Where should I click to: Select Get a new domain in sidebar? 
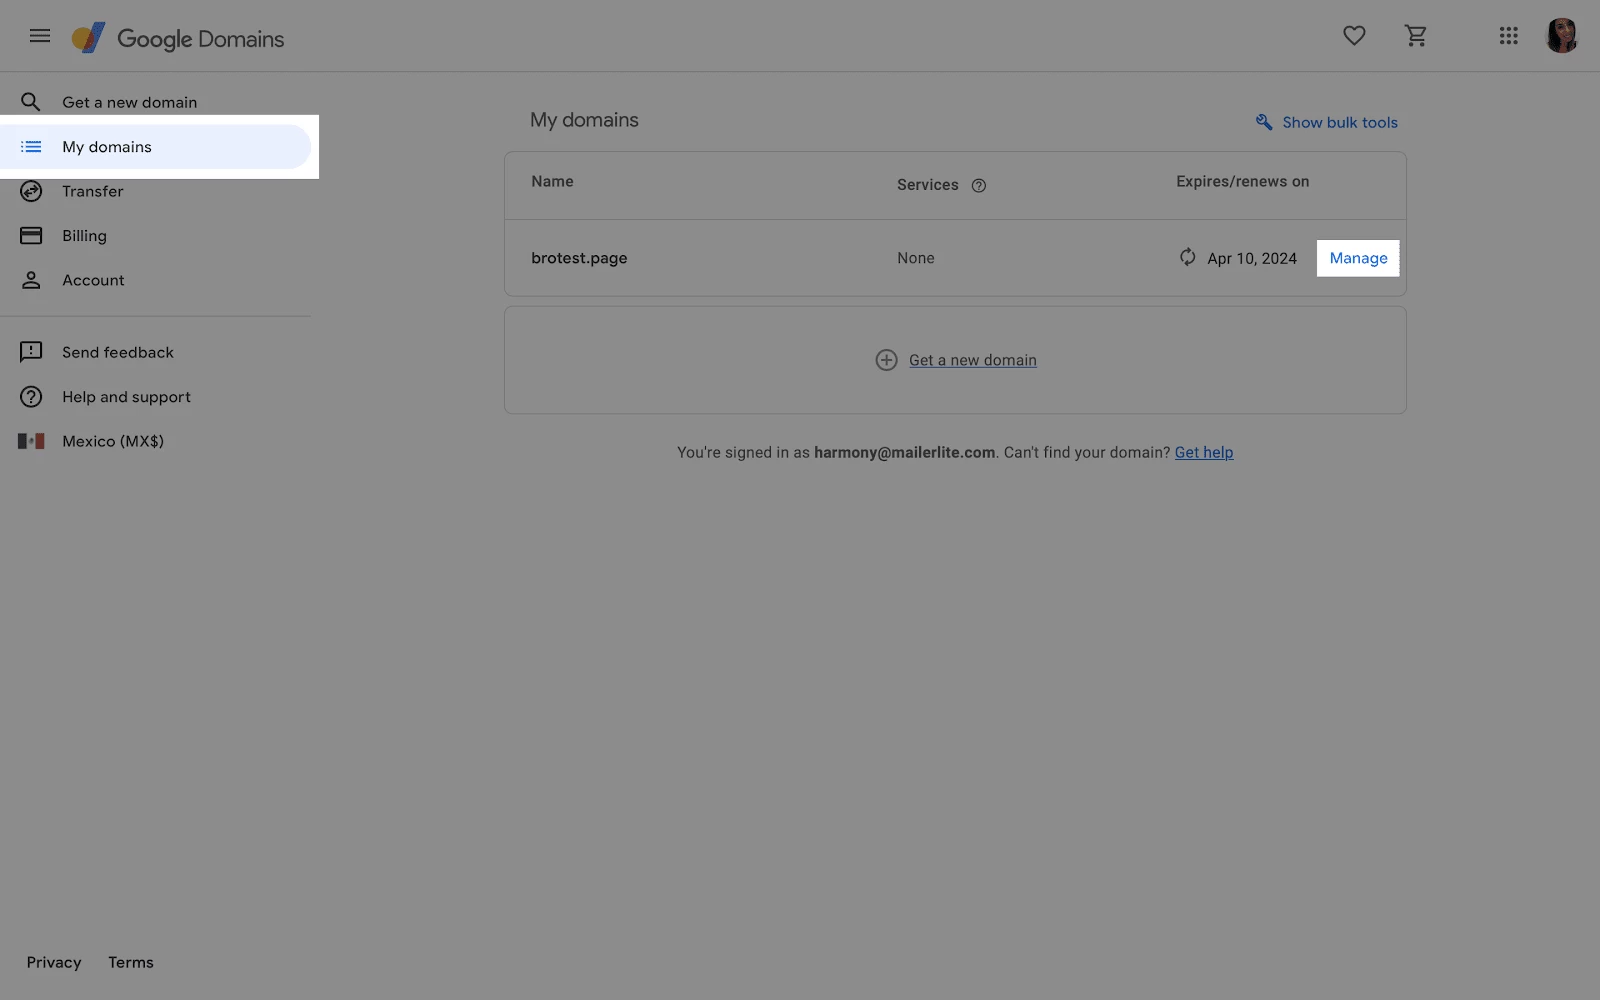[129, 102]
